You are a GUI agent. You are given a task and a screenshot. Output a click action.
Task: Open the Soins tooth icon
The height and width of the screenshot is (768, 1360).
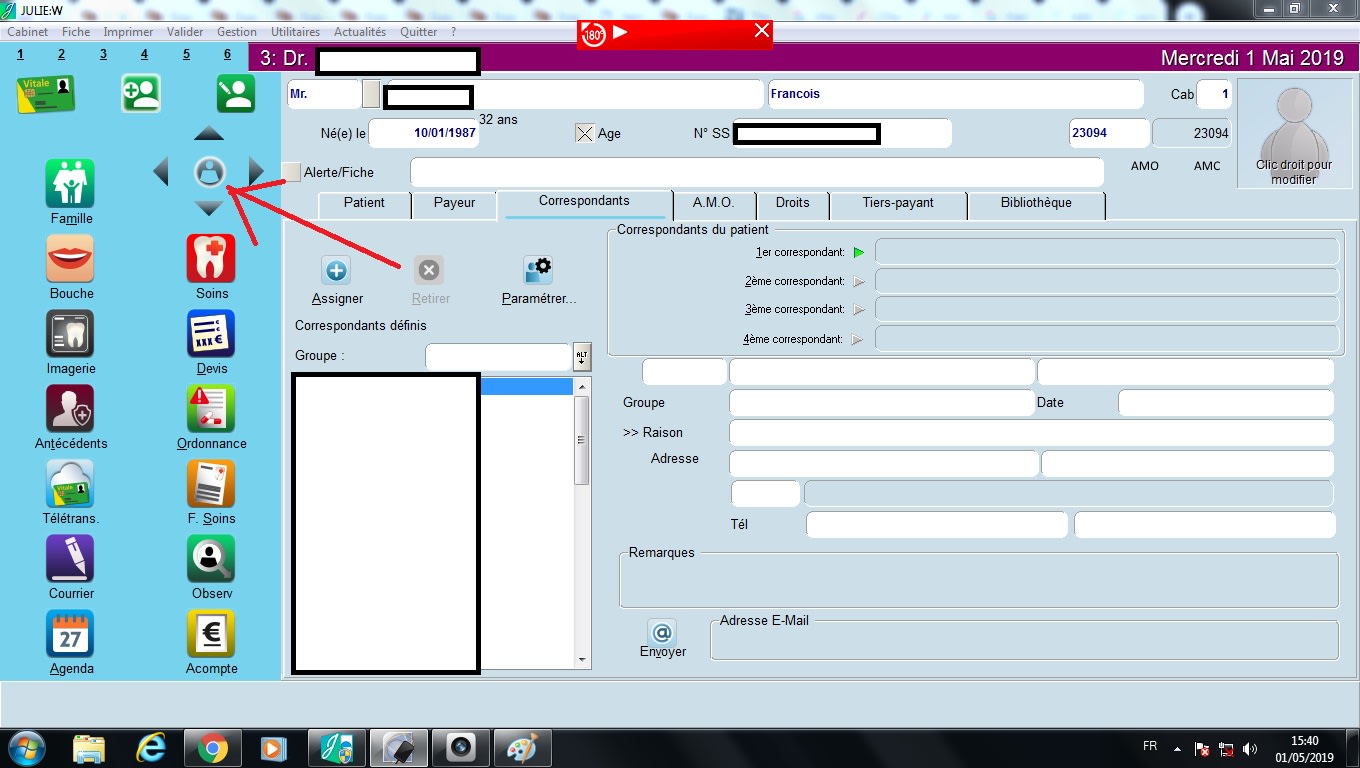[x=211, y=259]
